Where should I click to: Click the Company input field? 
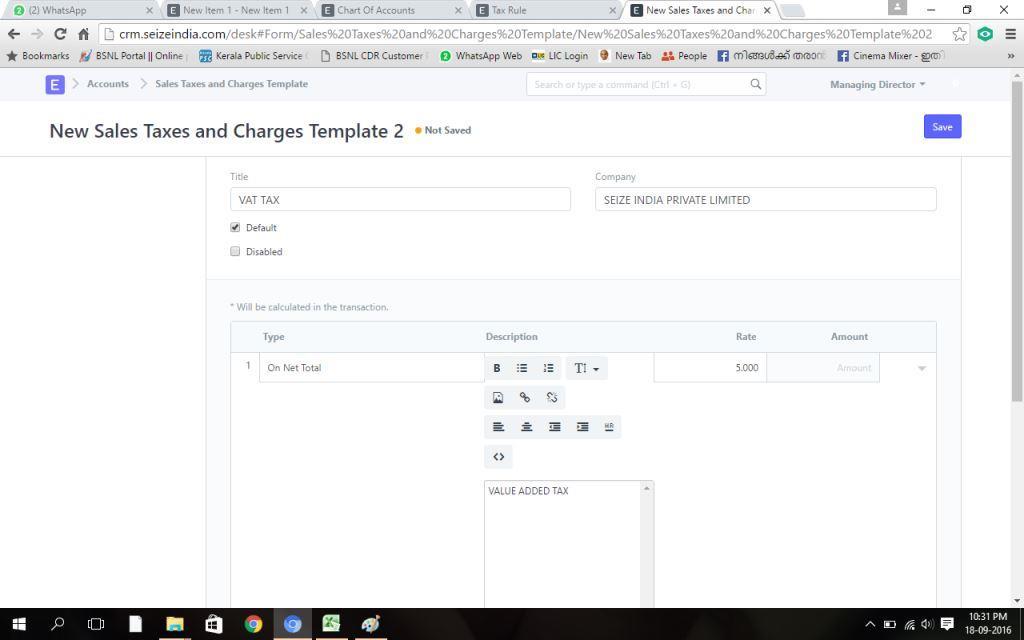coord(765,200)
